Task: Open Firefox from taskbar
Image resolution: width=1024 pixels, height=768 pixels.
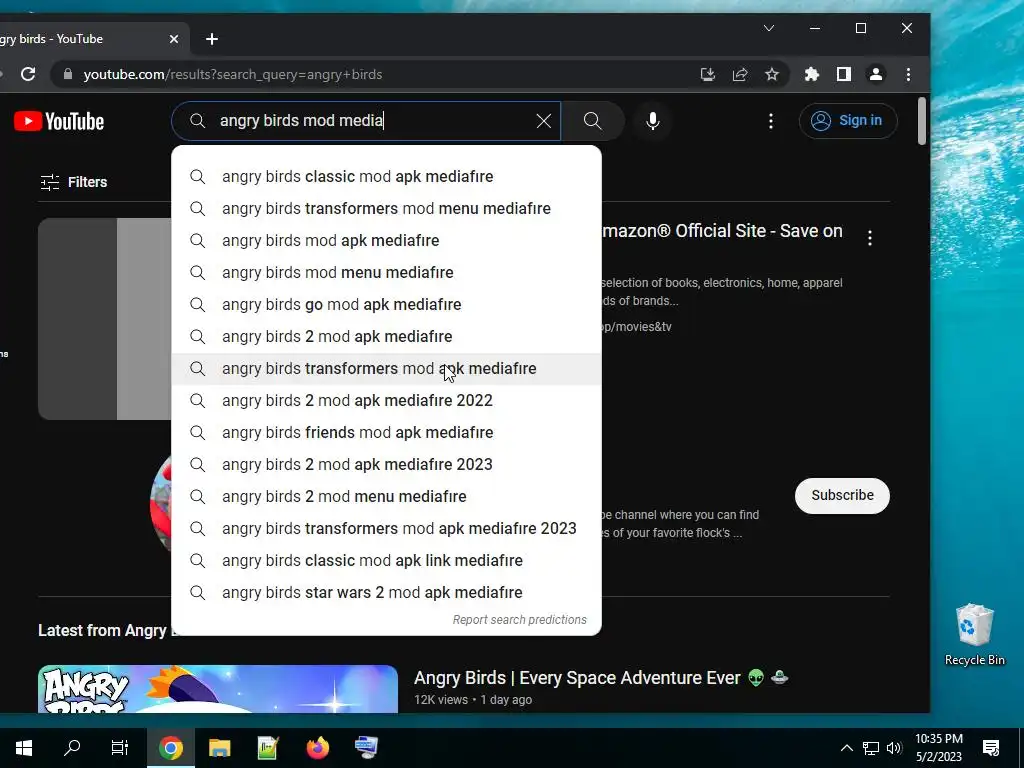Action: pos(317,748)
